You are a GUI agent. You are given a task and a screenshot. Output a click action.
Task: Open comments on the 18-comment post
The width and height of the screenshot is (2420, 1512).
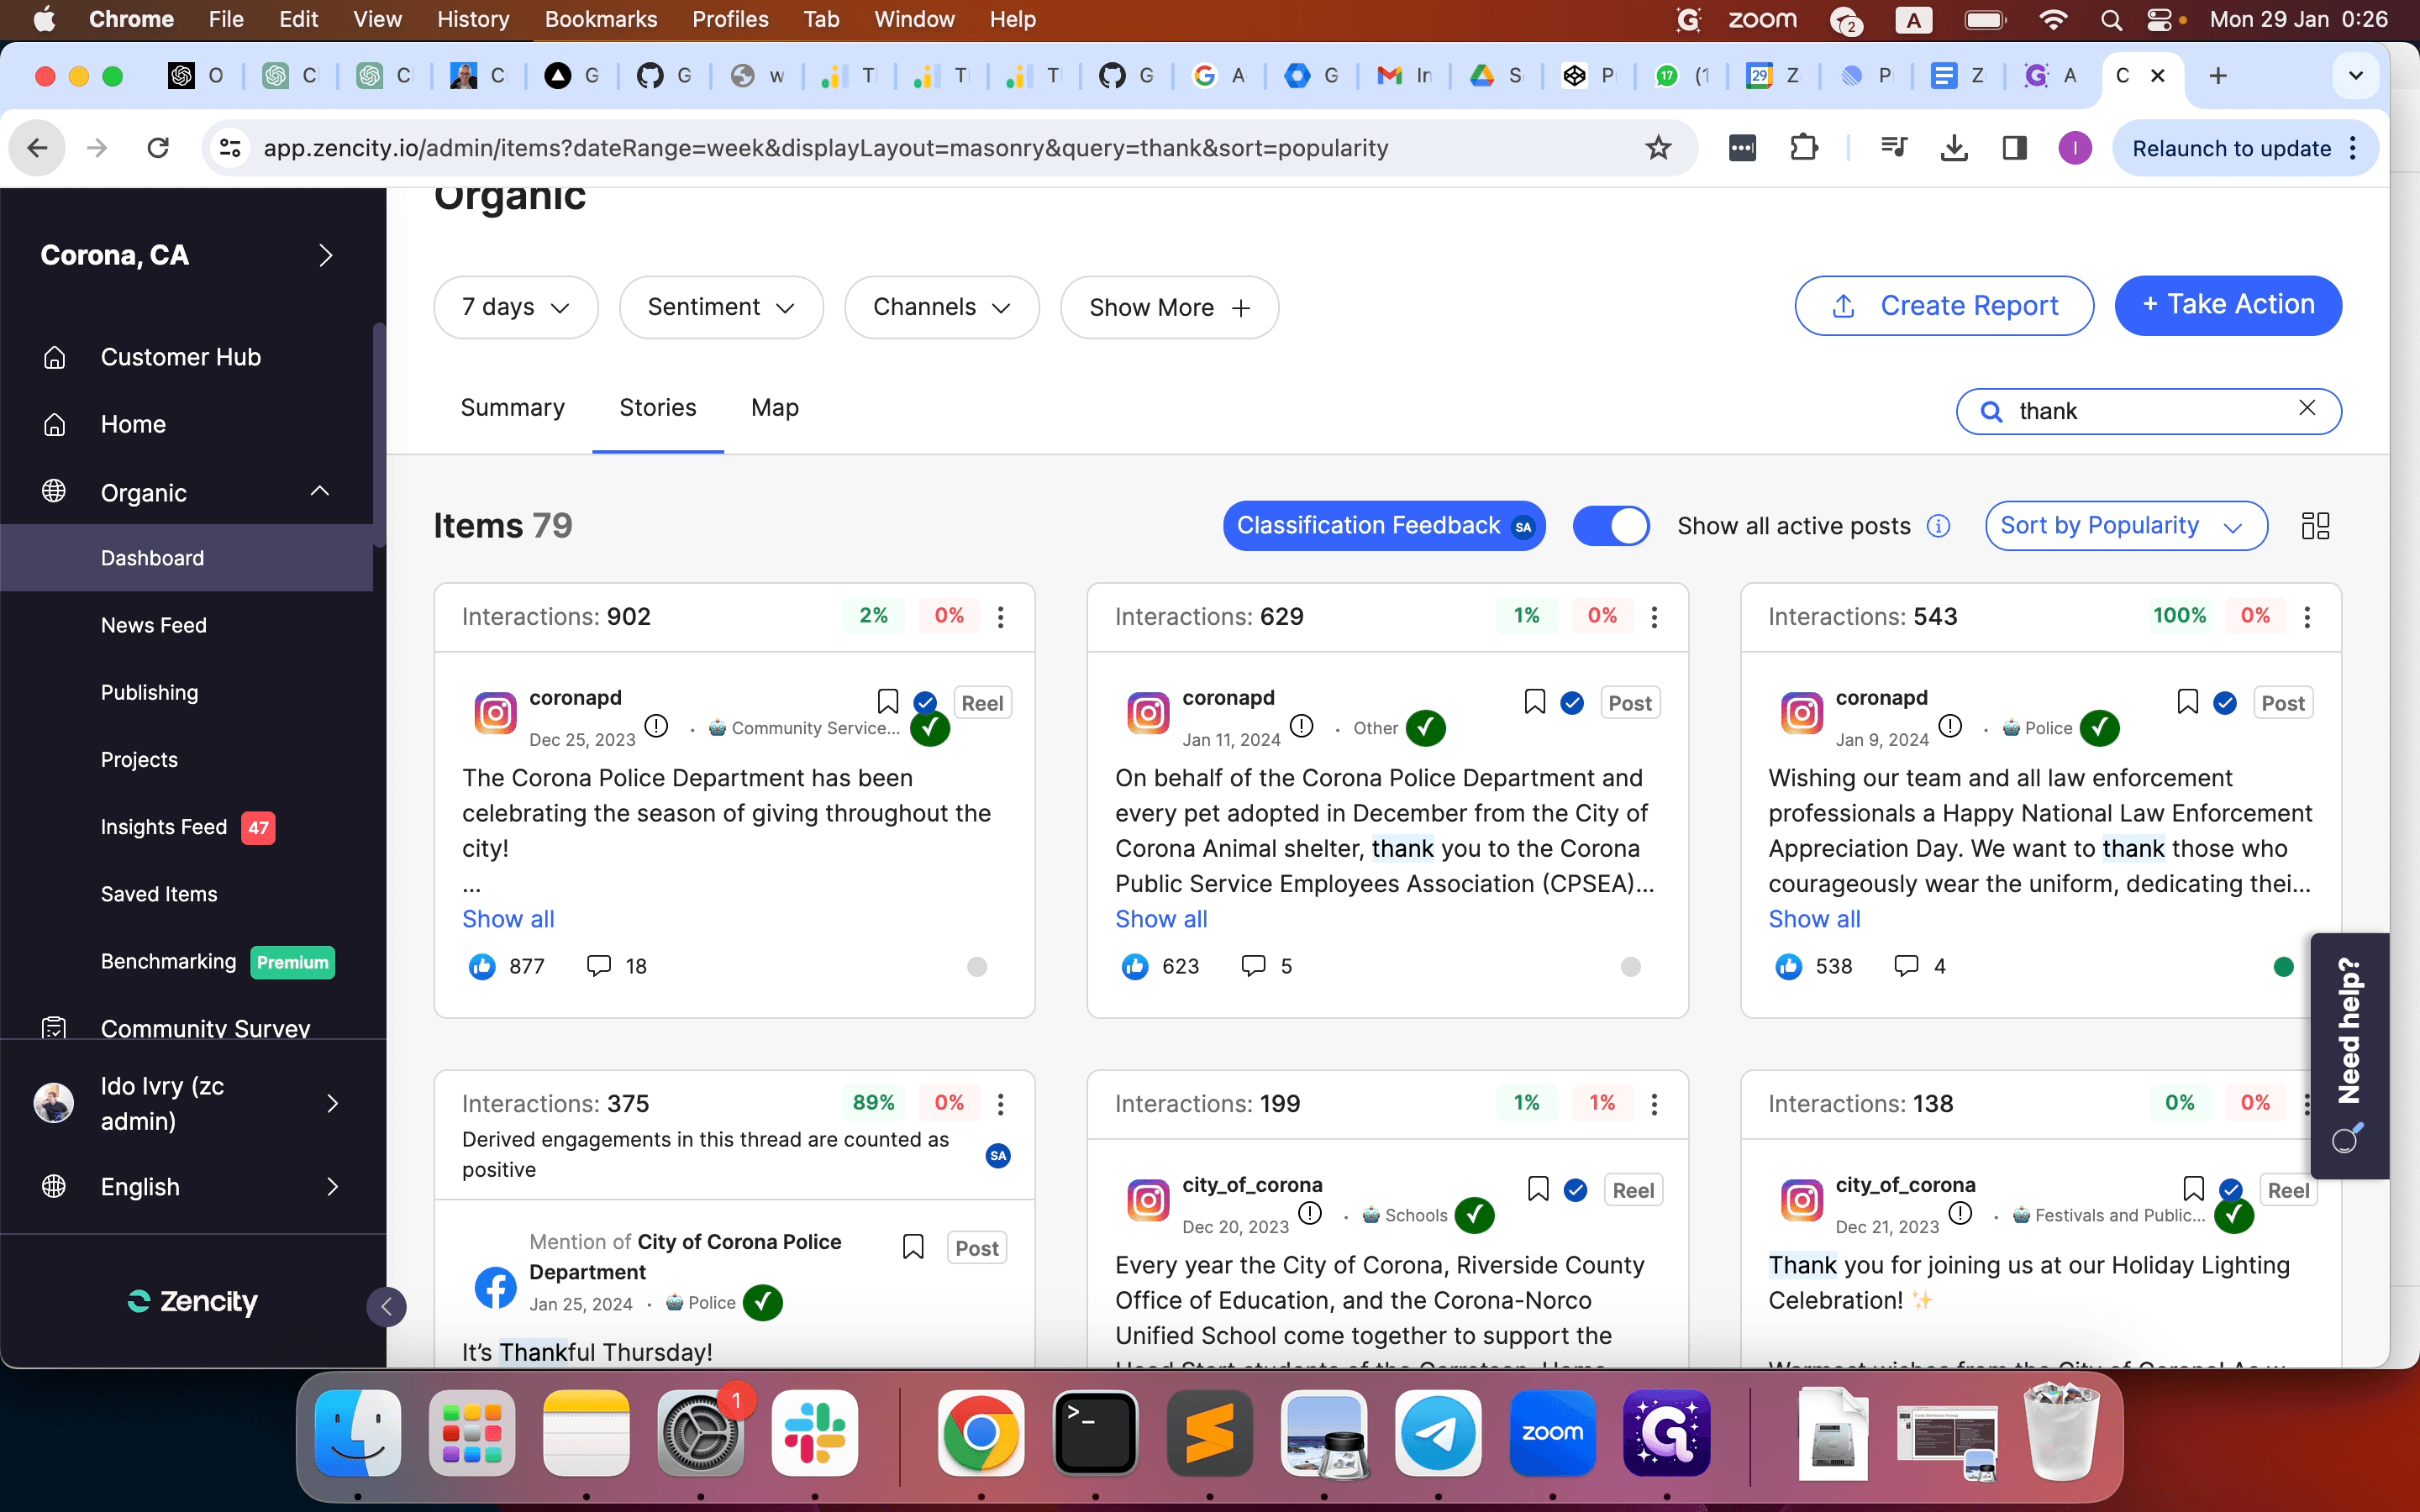(599, 966)
